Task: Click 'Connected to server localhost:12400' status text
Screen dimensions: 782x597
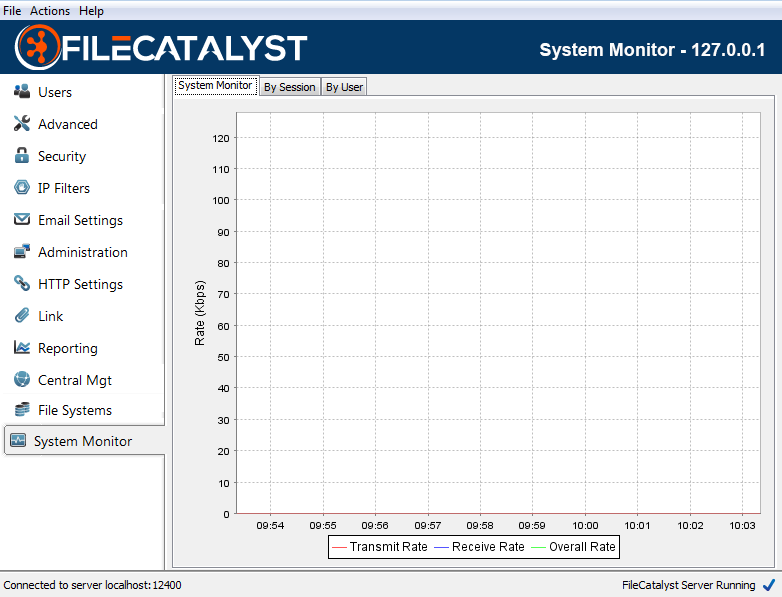Action: point(92,585)
